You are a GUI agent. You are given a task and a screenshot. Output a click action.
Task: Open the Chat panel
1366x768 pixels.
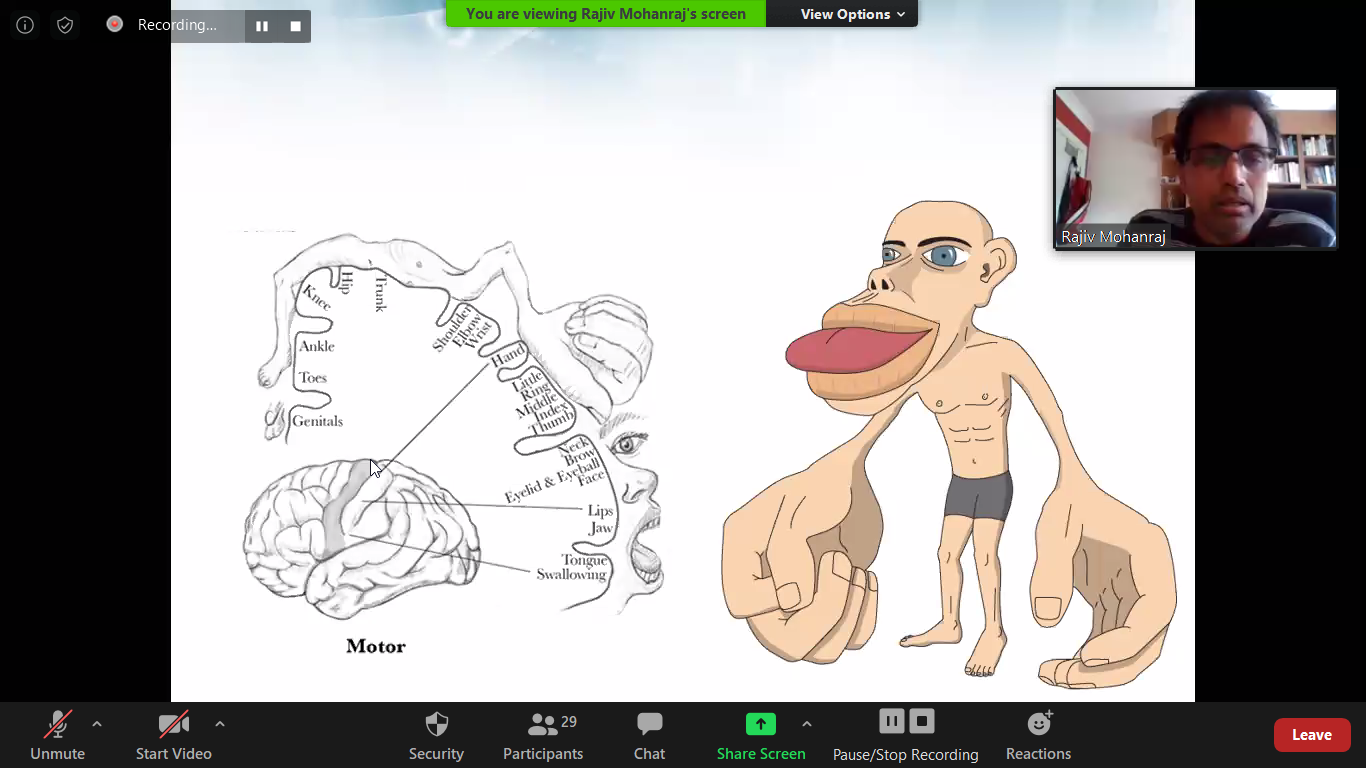(x=649, y=735)
